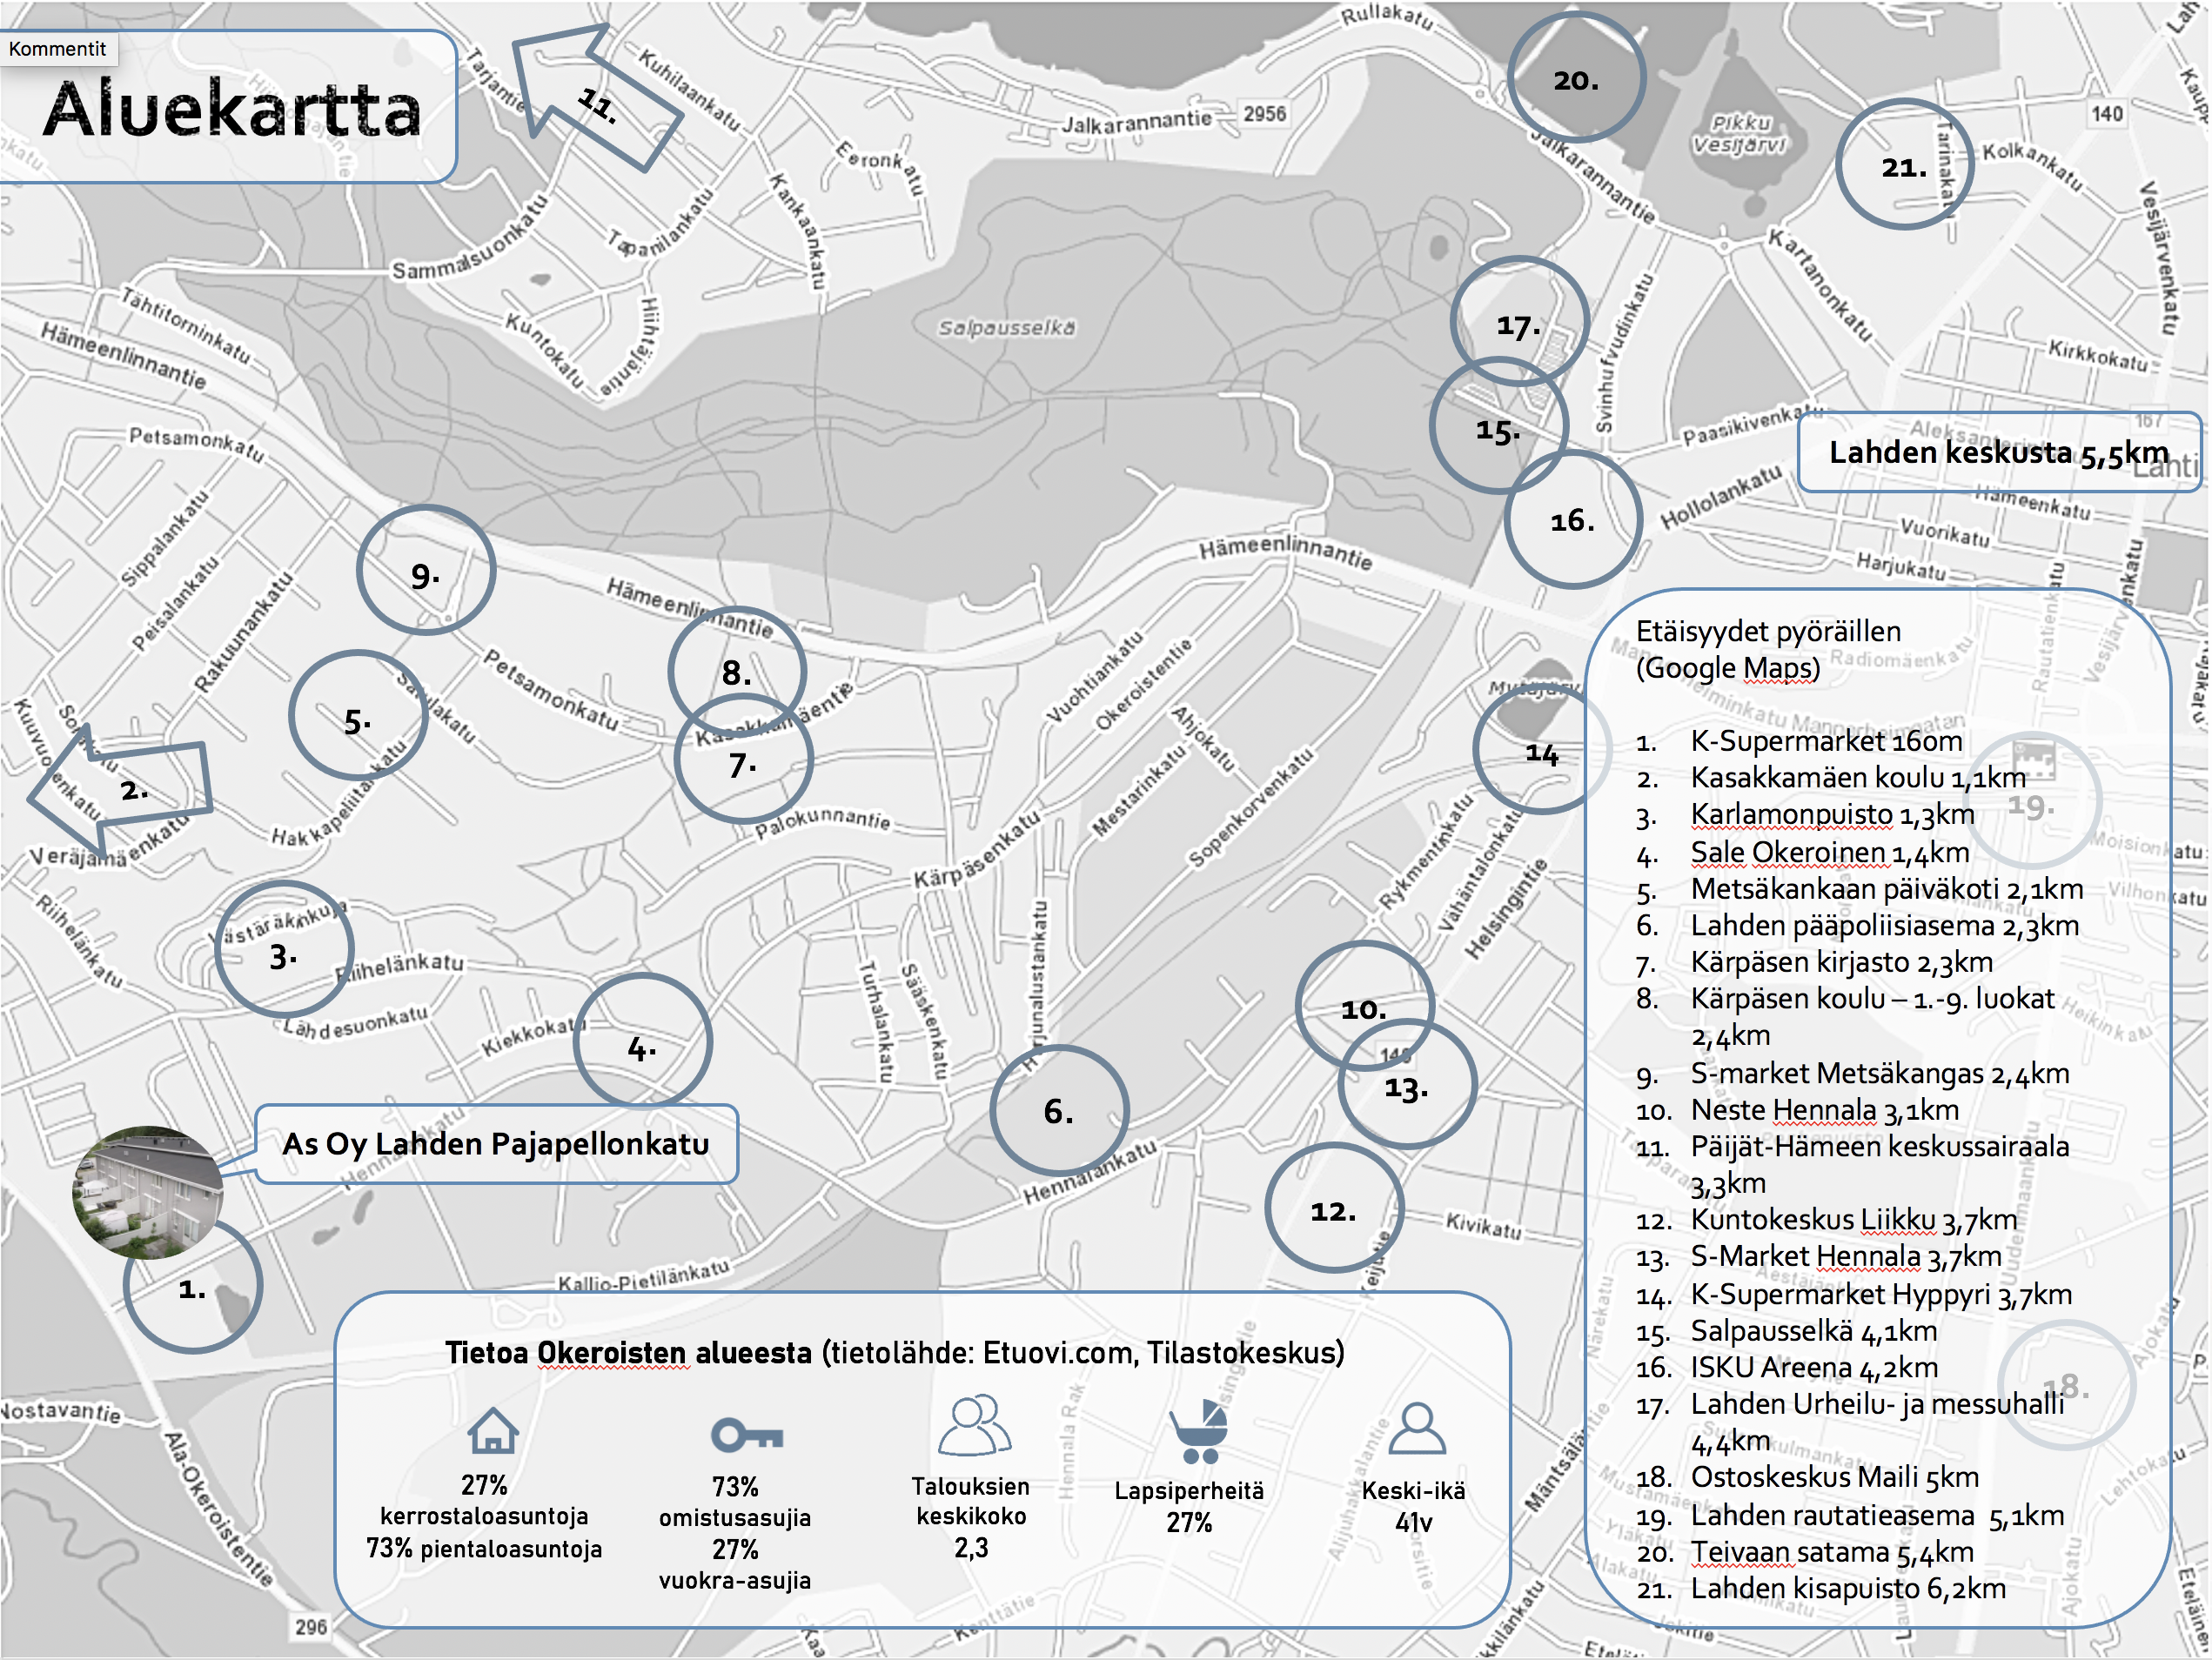Click the Keski-ikä 41v statistic
The image size is (2212, 1660).
click(x=1414, y=1506)
